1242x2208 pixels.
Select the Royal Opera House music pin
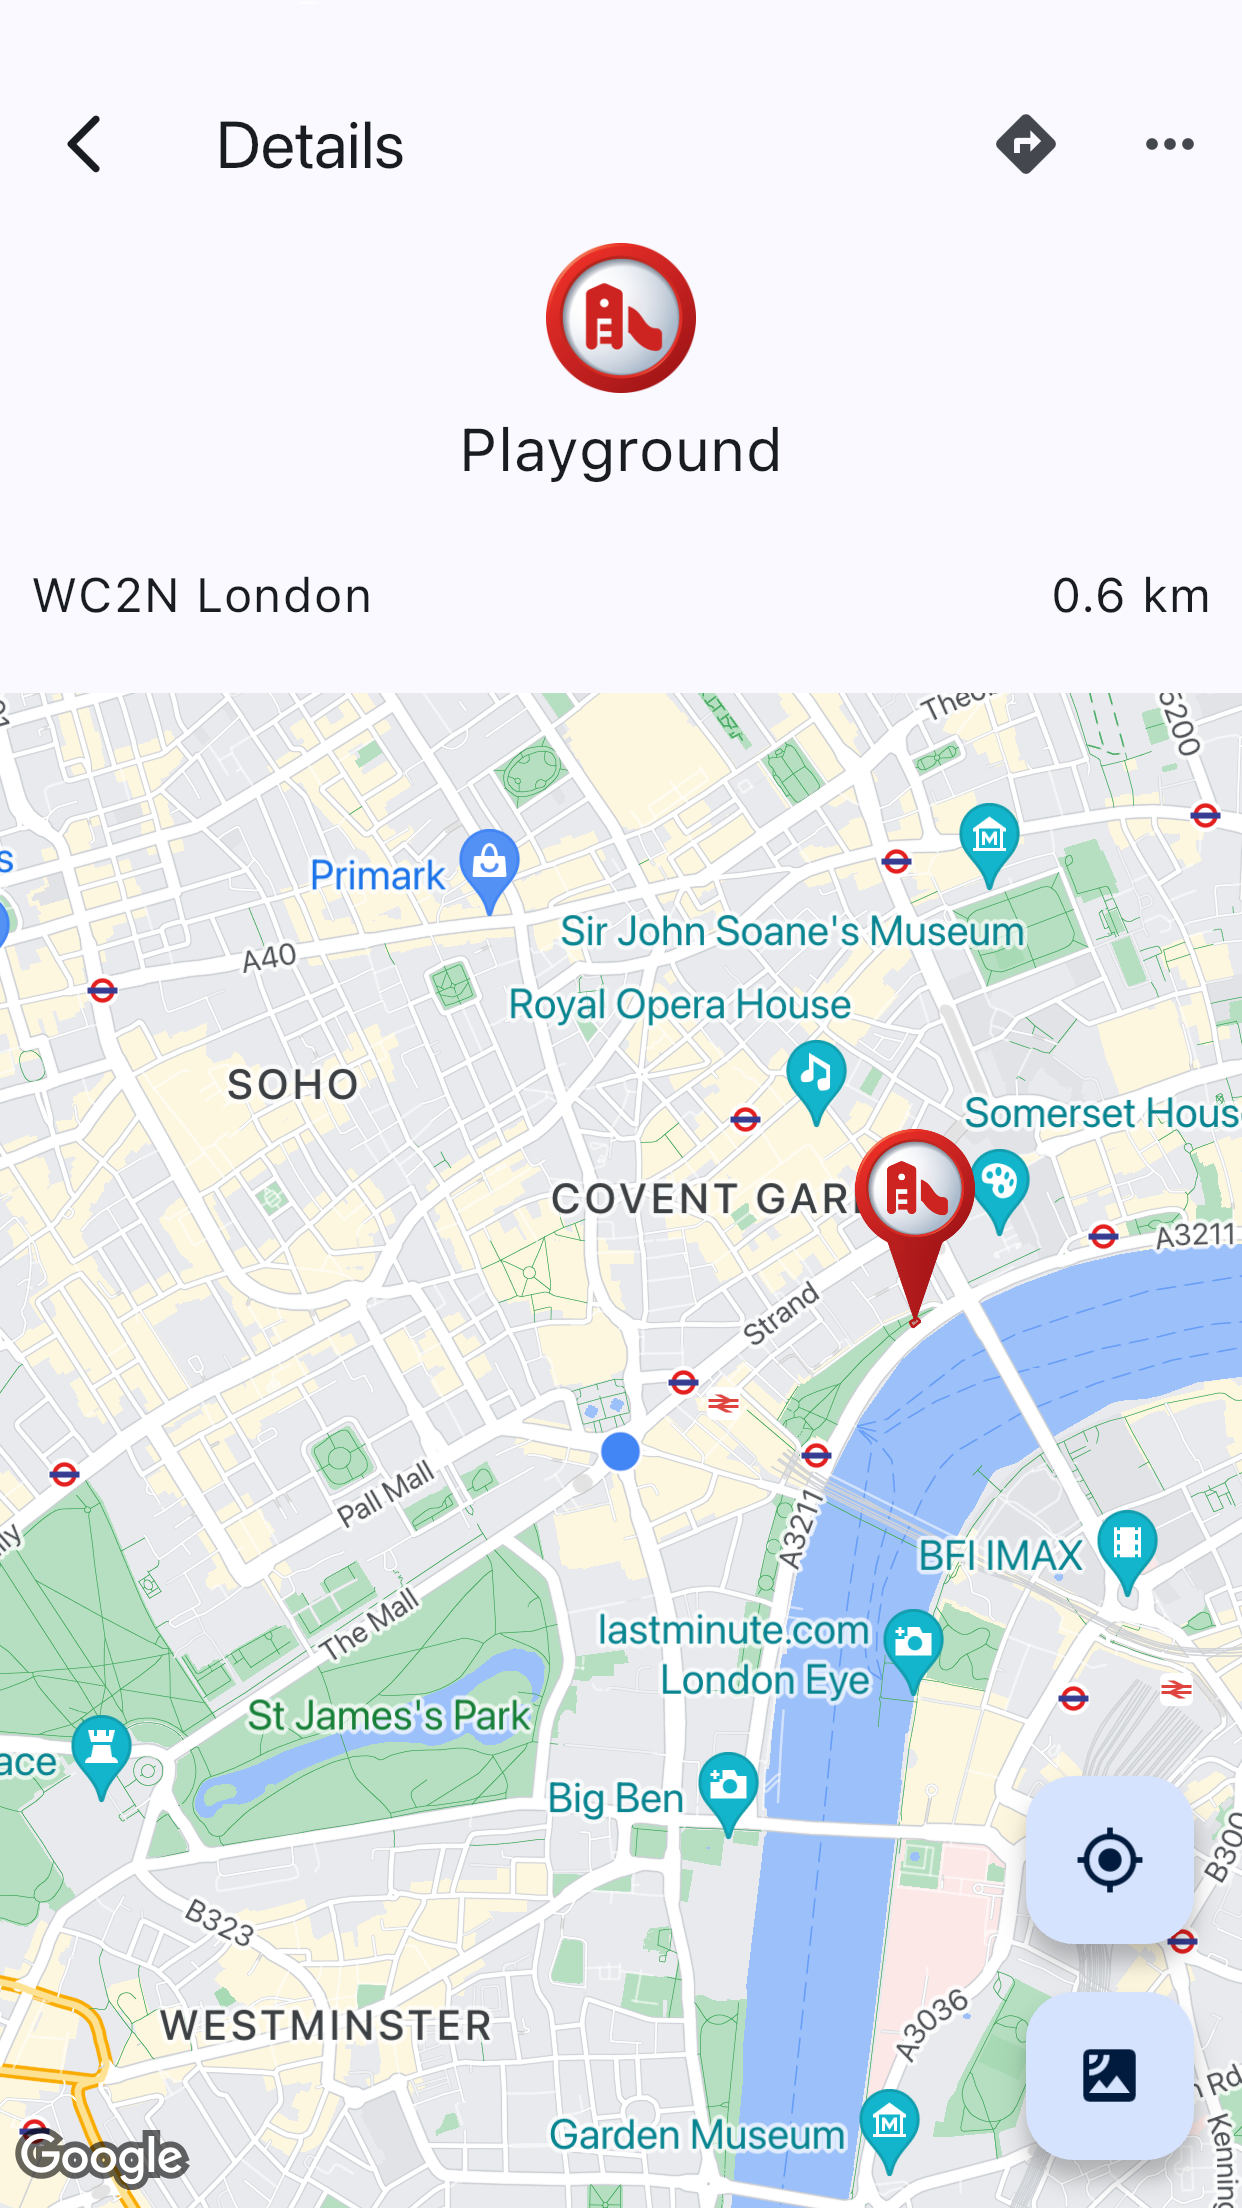tap(816, 1080)
